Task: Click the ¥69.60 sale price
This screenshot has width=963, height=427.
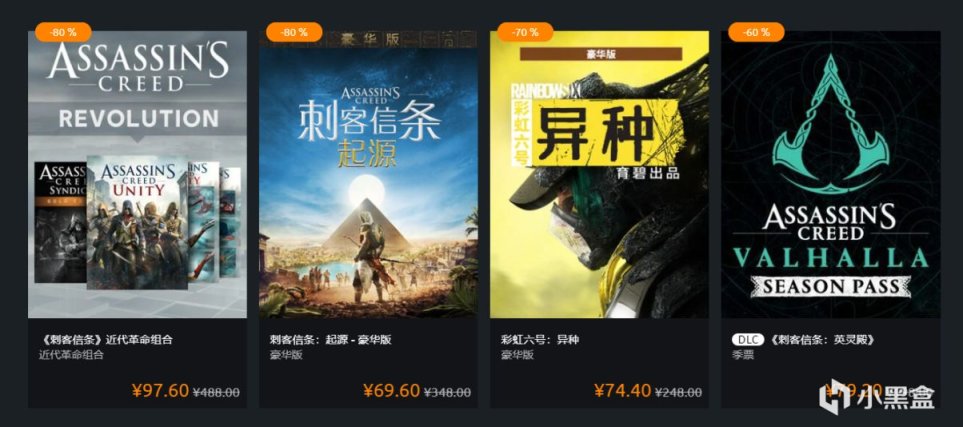Action: point(391,390)
